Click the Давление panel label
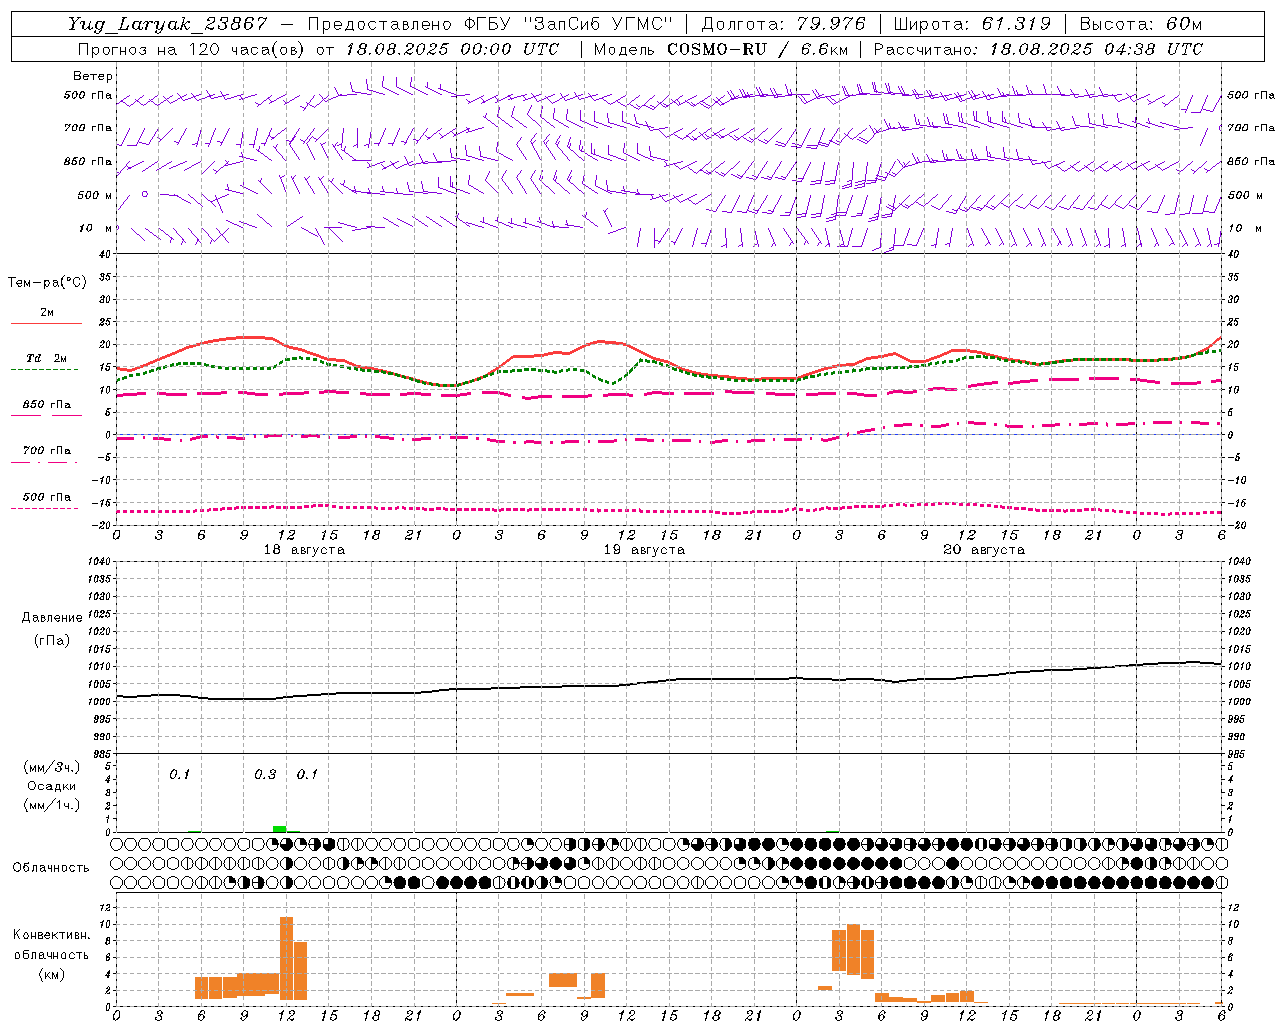This screenshot has width=1280, height=1024. (52, 618)
